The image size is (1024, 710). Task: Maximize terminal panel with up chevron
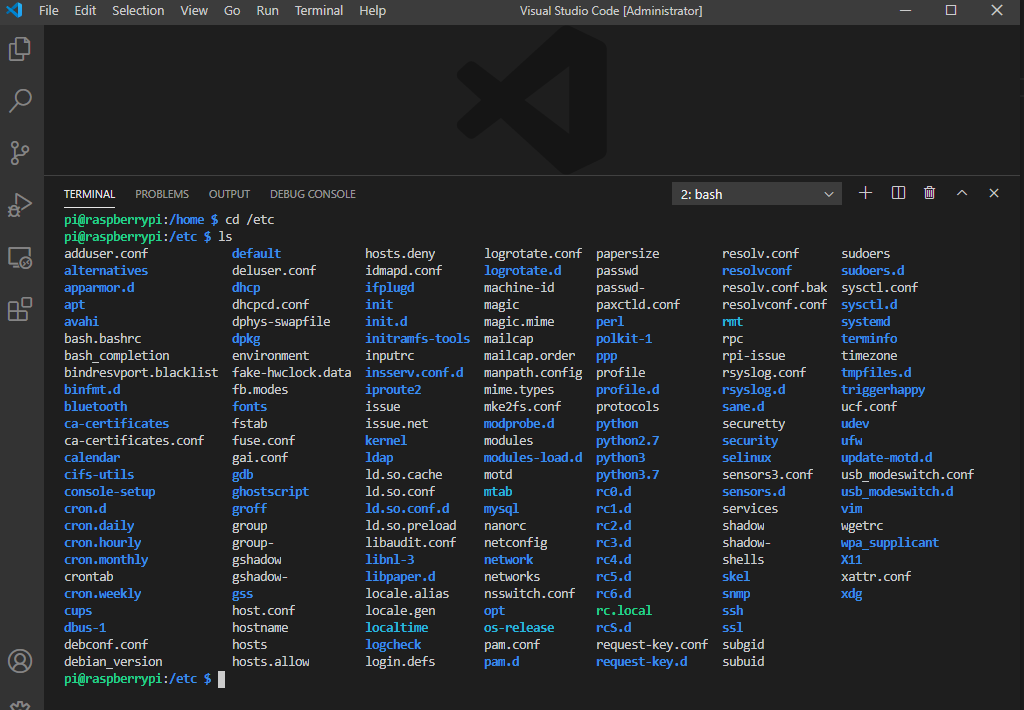pyautogui.click(x=962, y=193)
